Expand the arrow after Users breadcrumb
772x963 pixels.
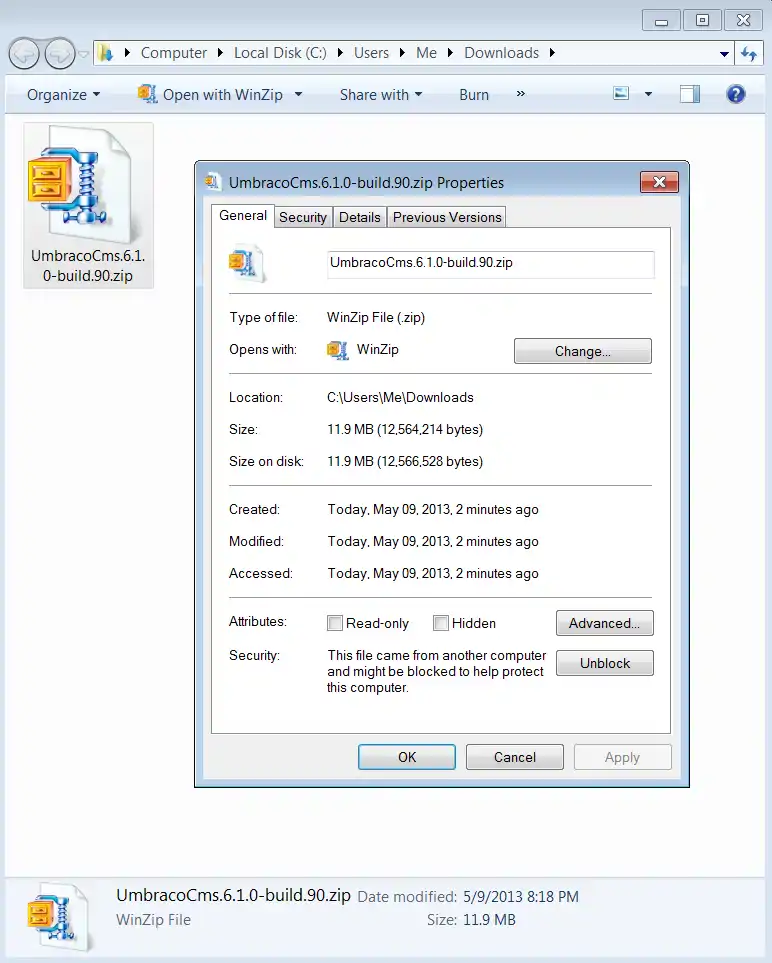(402, 53)
